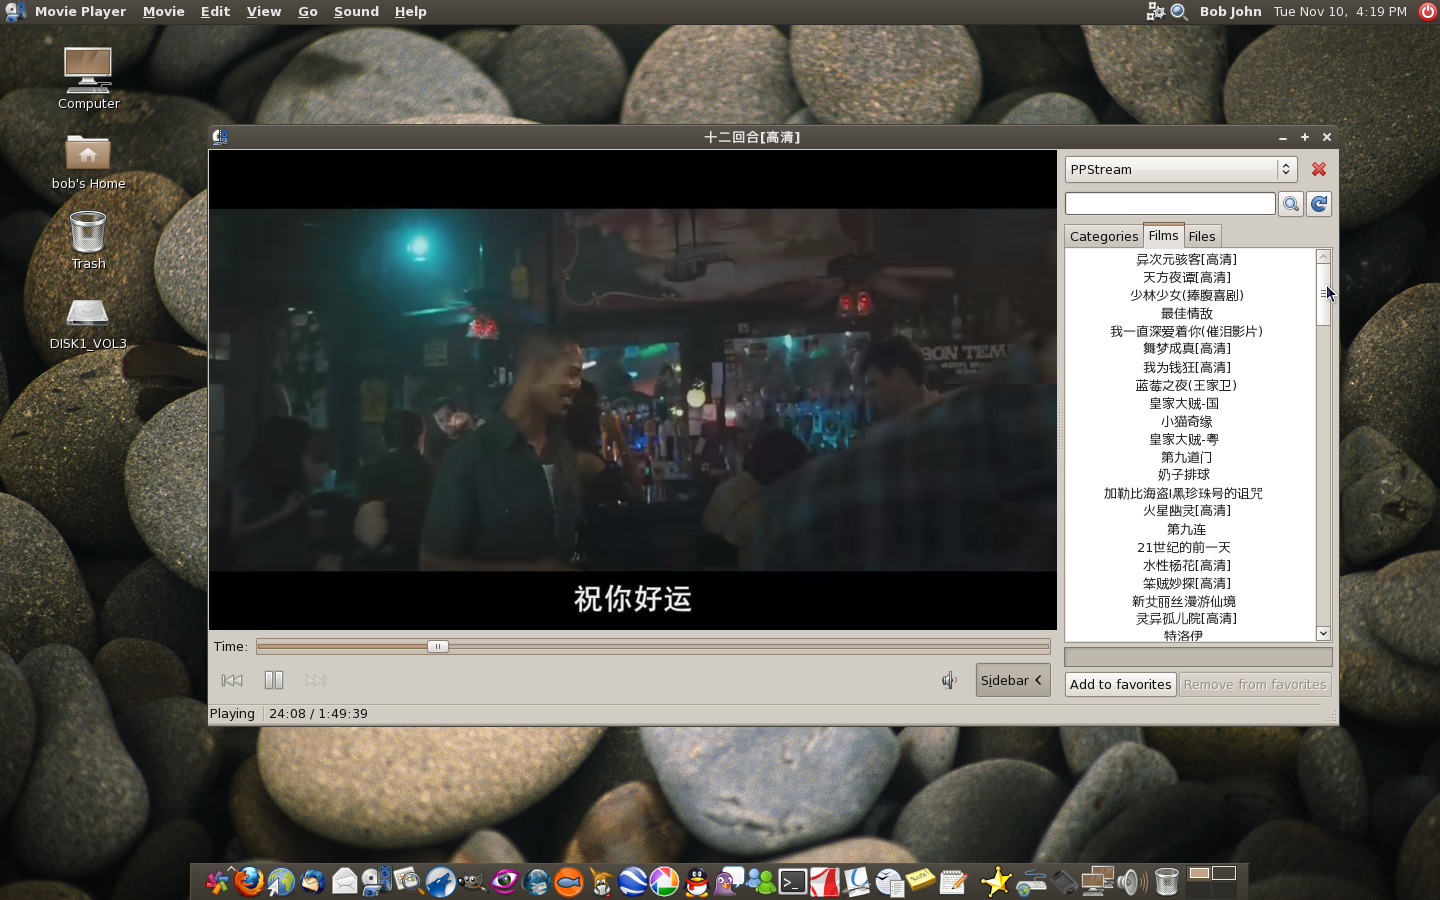The image size is (1440, 900).
Task: Open the Trash desktop icon
Action: click(88, 240)
